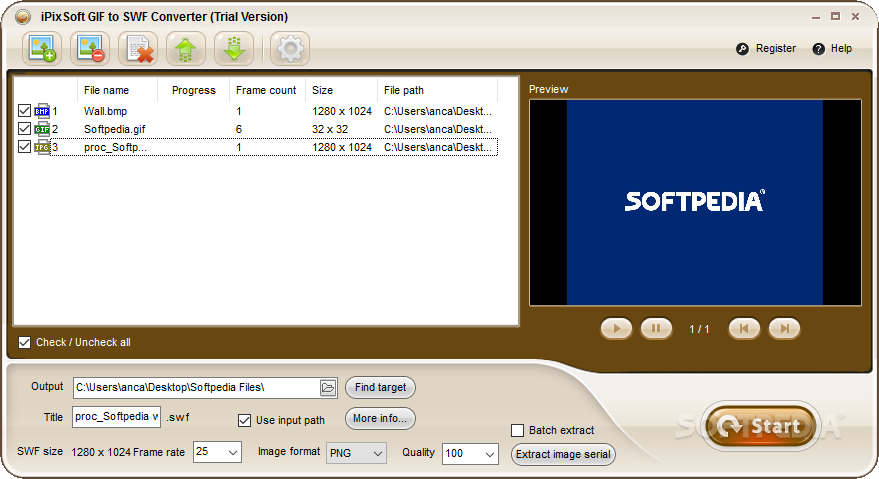This screenshot has width=879, height=479.
Task: Start the conversion
Action: pos(760,426)
